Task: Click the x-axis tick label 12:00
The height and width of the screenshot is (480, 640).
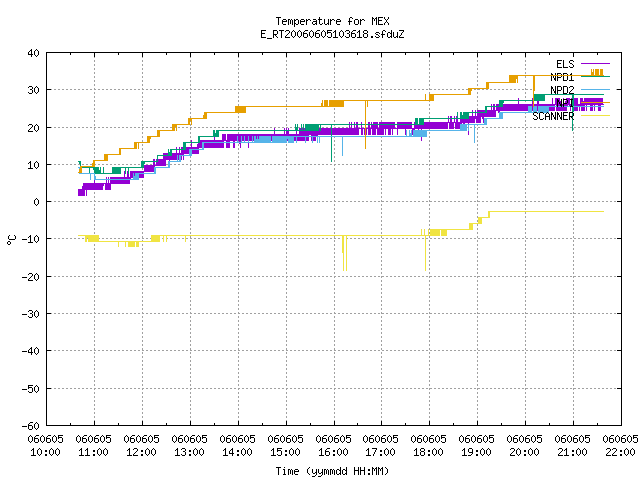Action: pyautogui.click(x=142, y=452)
